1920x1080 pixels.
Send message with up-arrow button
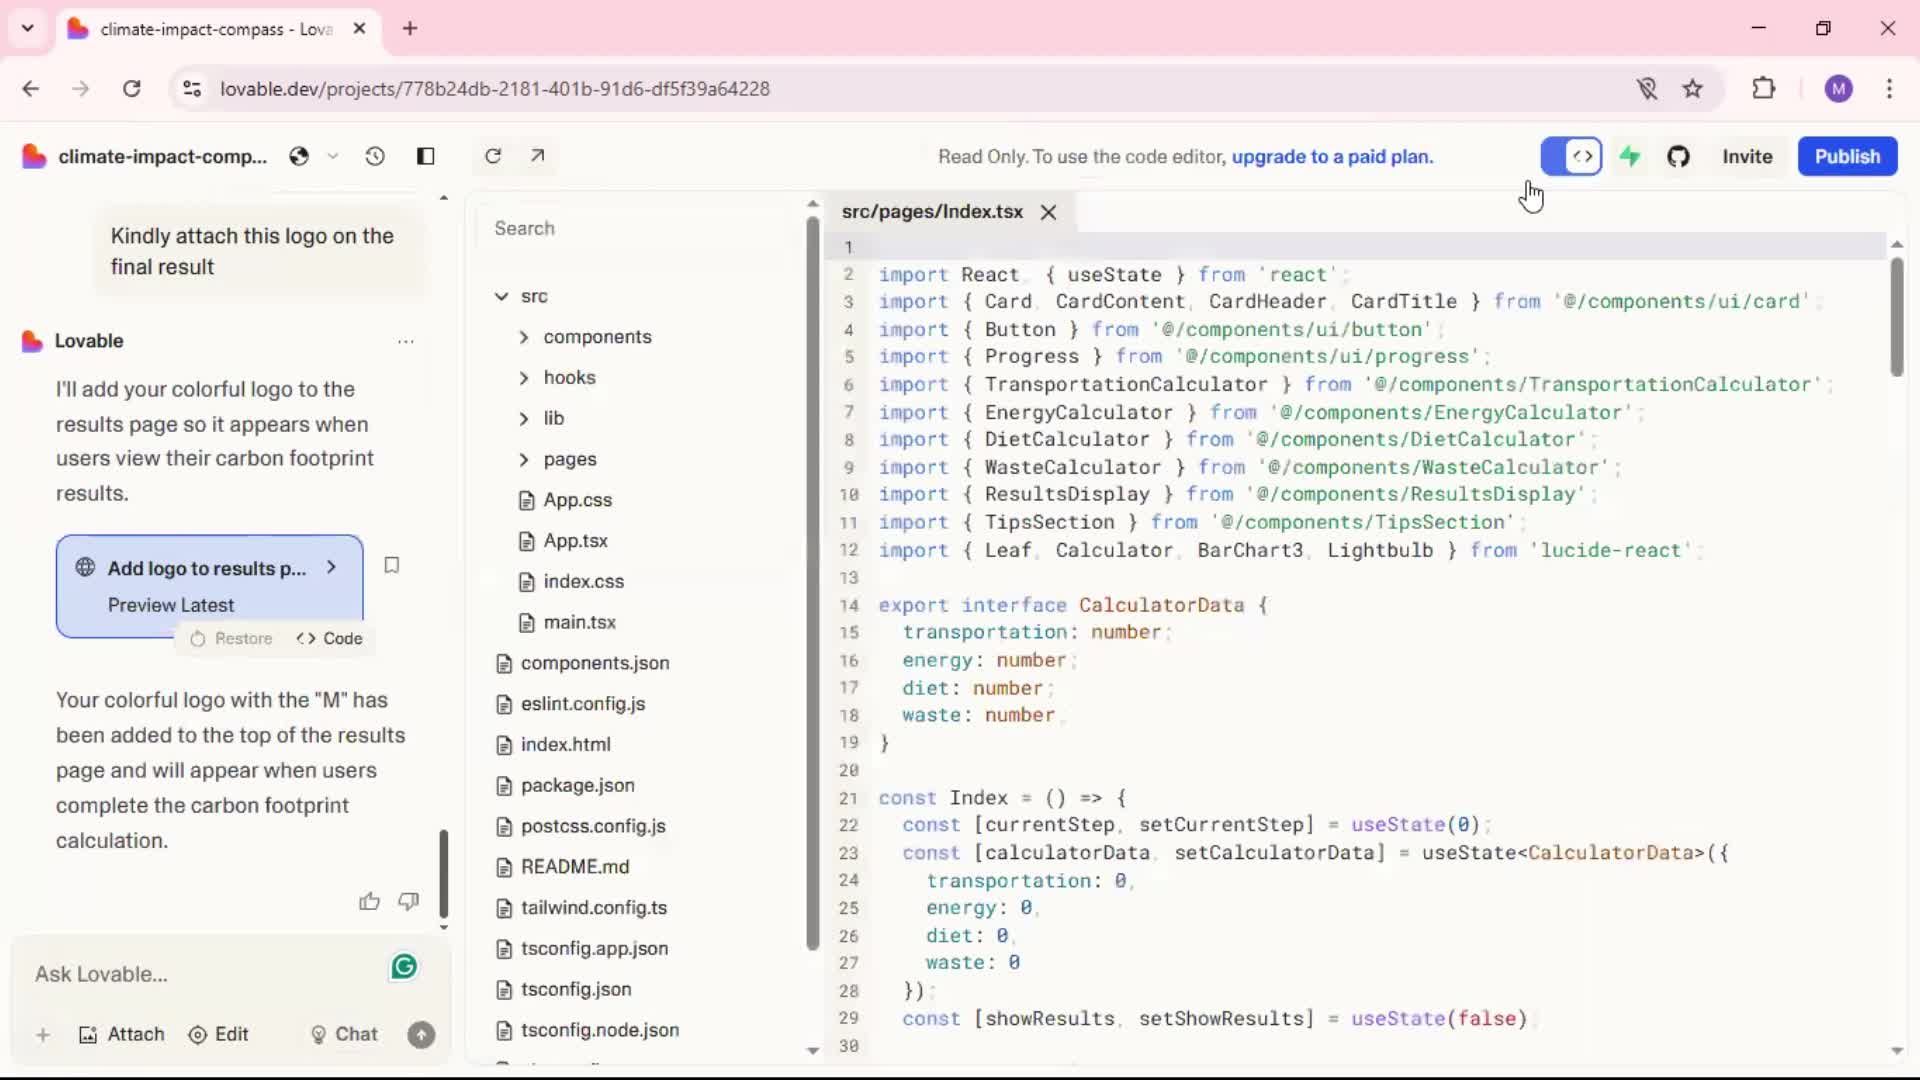[x=421, y=1035]
